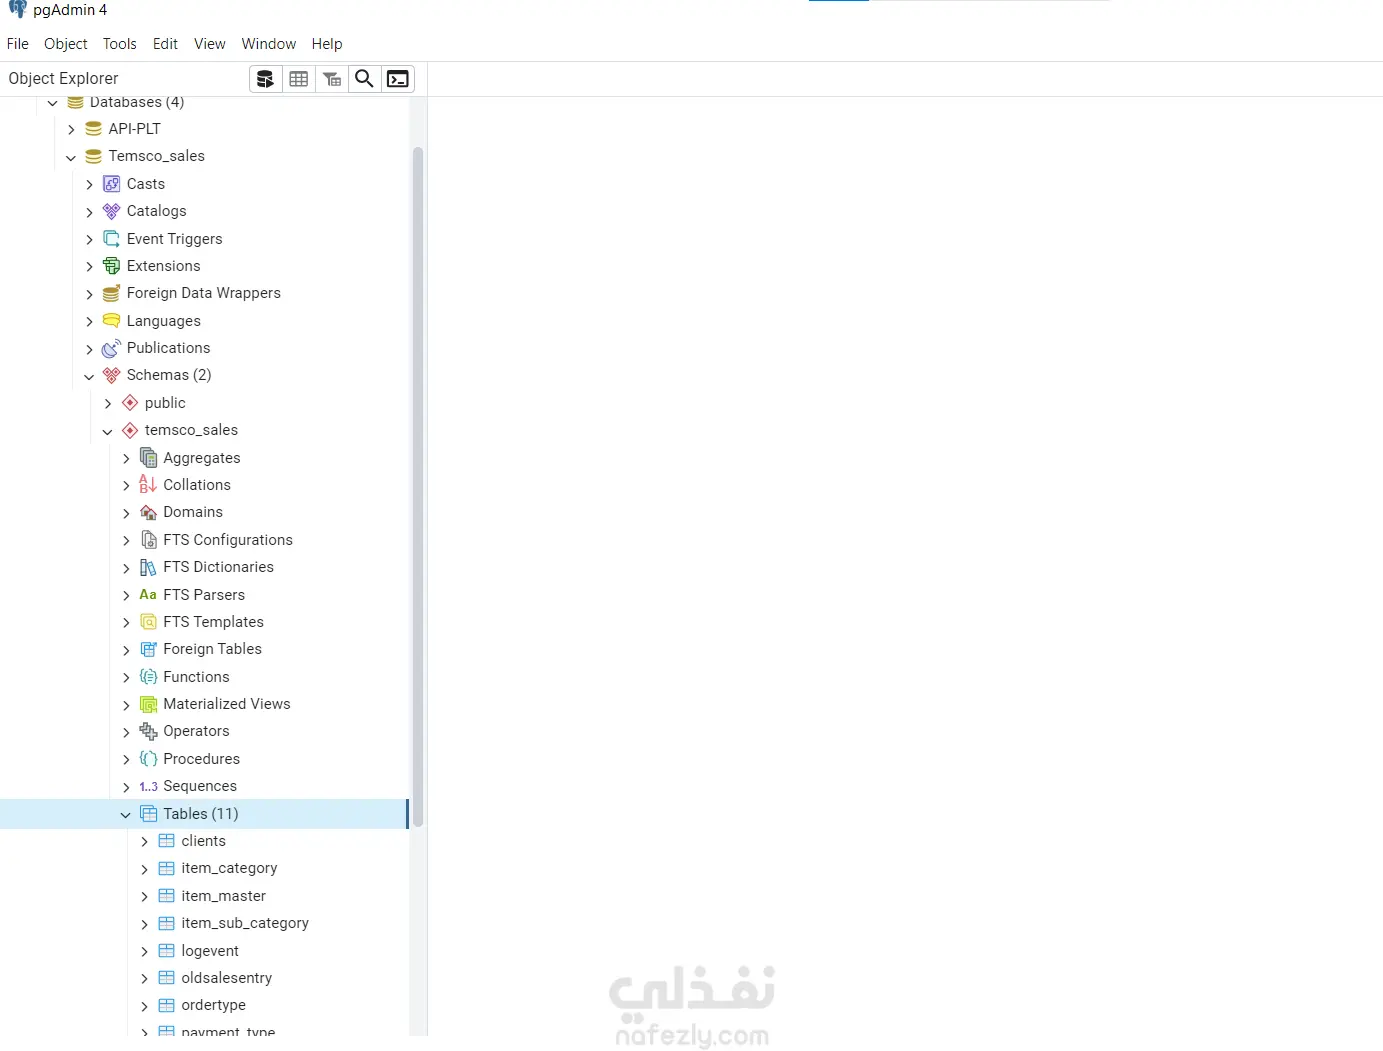Expand the logevent table arrow

tap(144, 951)
